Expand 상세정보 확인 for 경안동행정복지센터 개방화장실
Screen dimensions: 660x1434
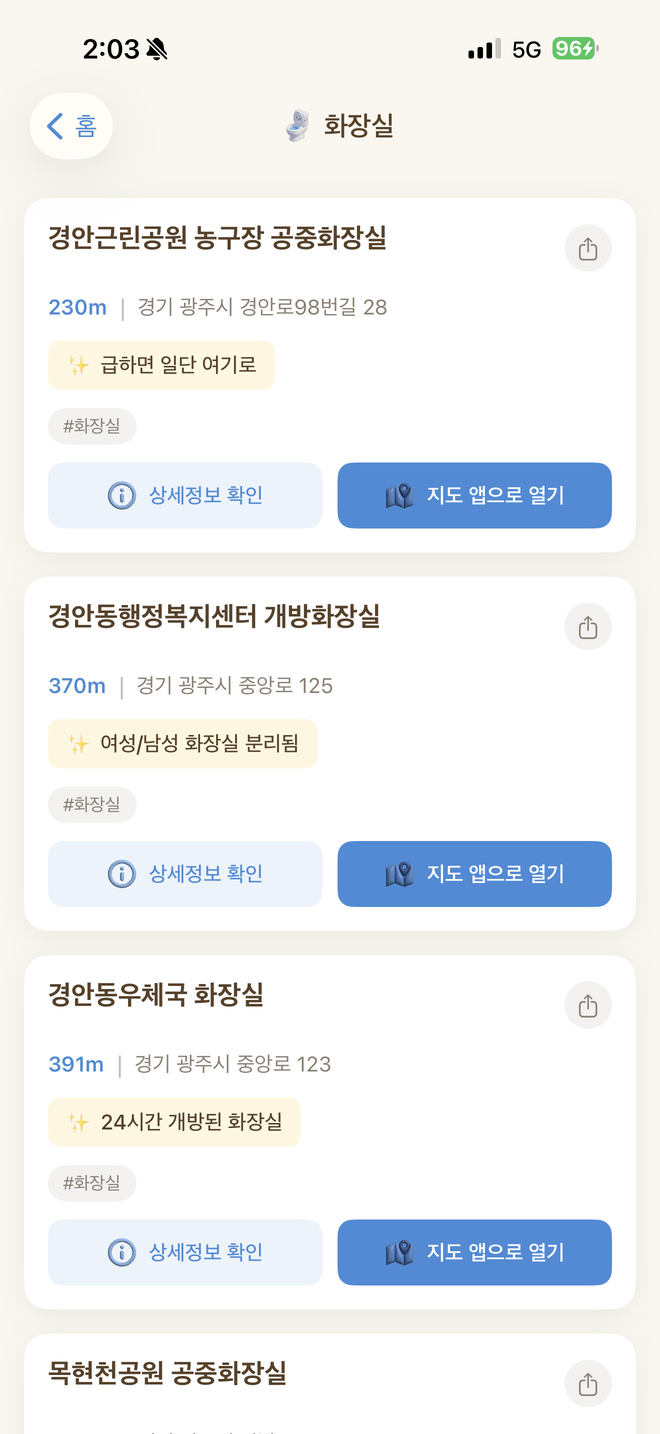click(x=185, y=874)
